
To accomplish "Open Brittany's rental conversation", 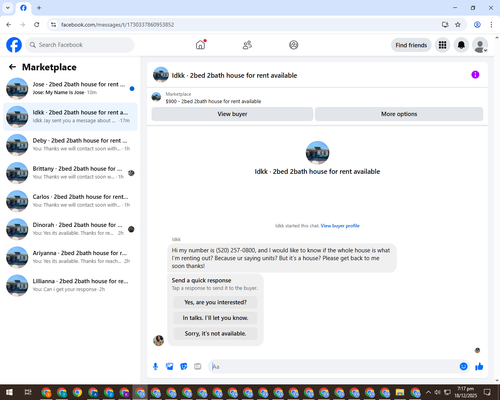I will click(x=70, y=173).
